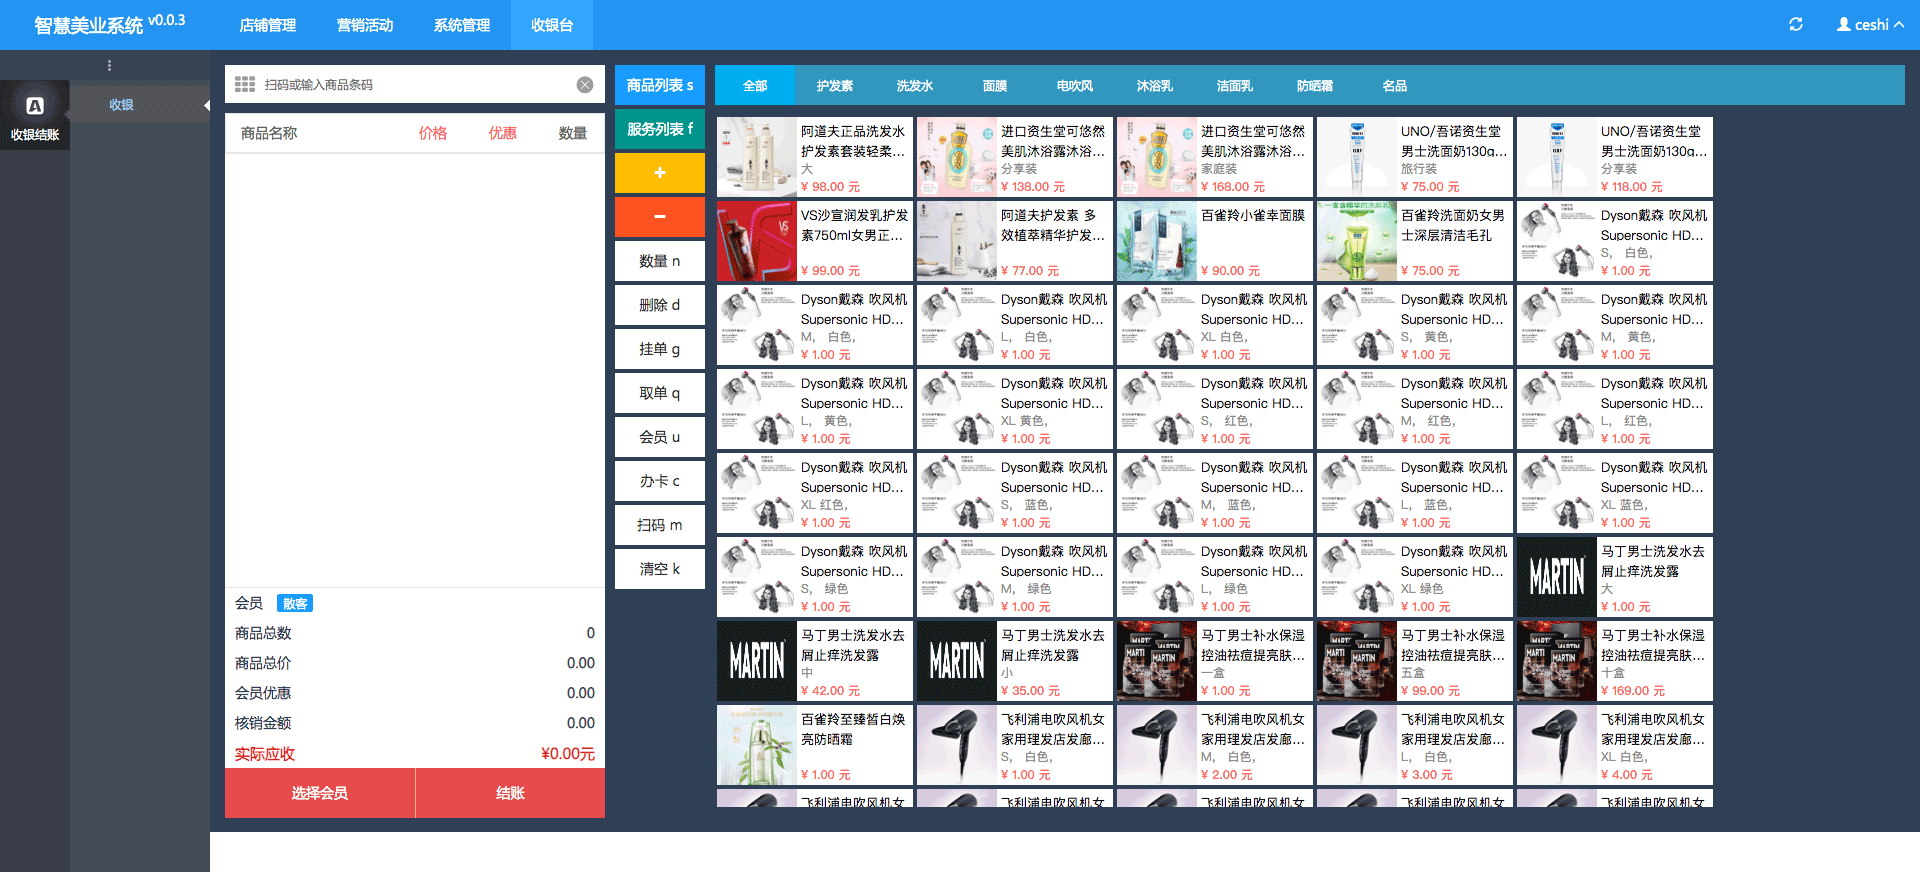Viewport: 1920px width, 872px height.
Task: Click the yellow plus quantity button
Action: point(660,173)
